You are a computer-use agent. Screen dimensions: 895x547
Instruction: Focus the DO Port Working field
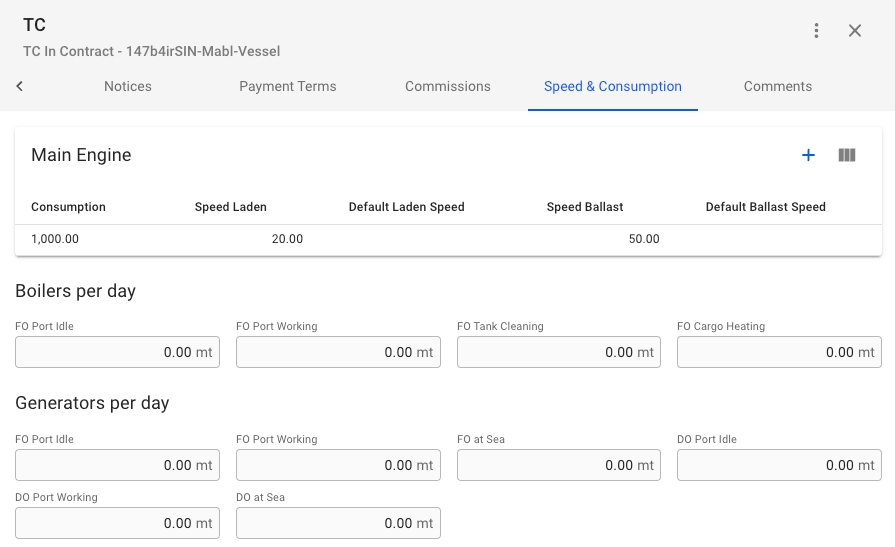point(117,523)
